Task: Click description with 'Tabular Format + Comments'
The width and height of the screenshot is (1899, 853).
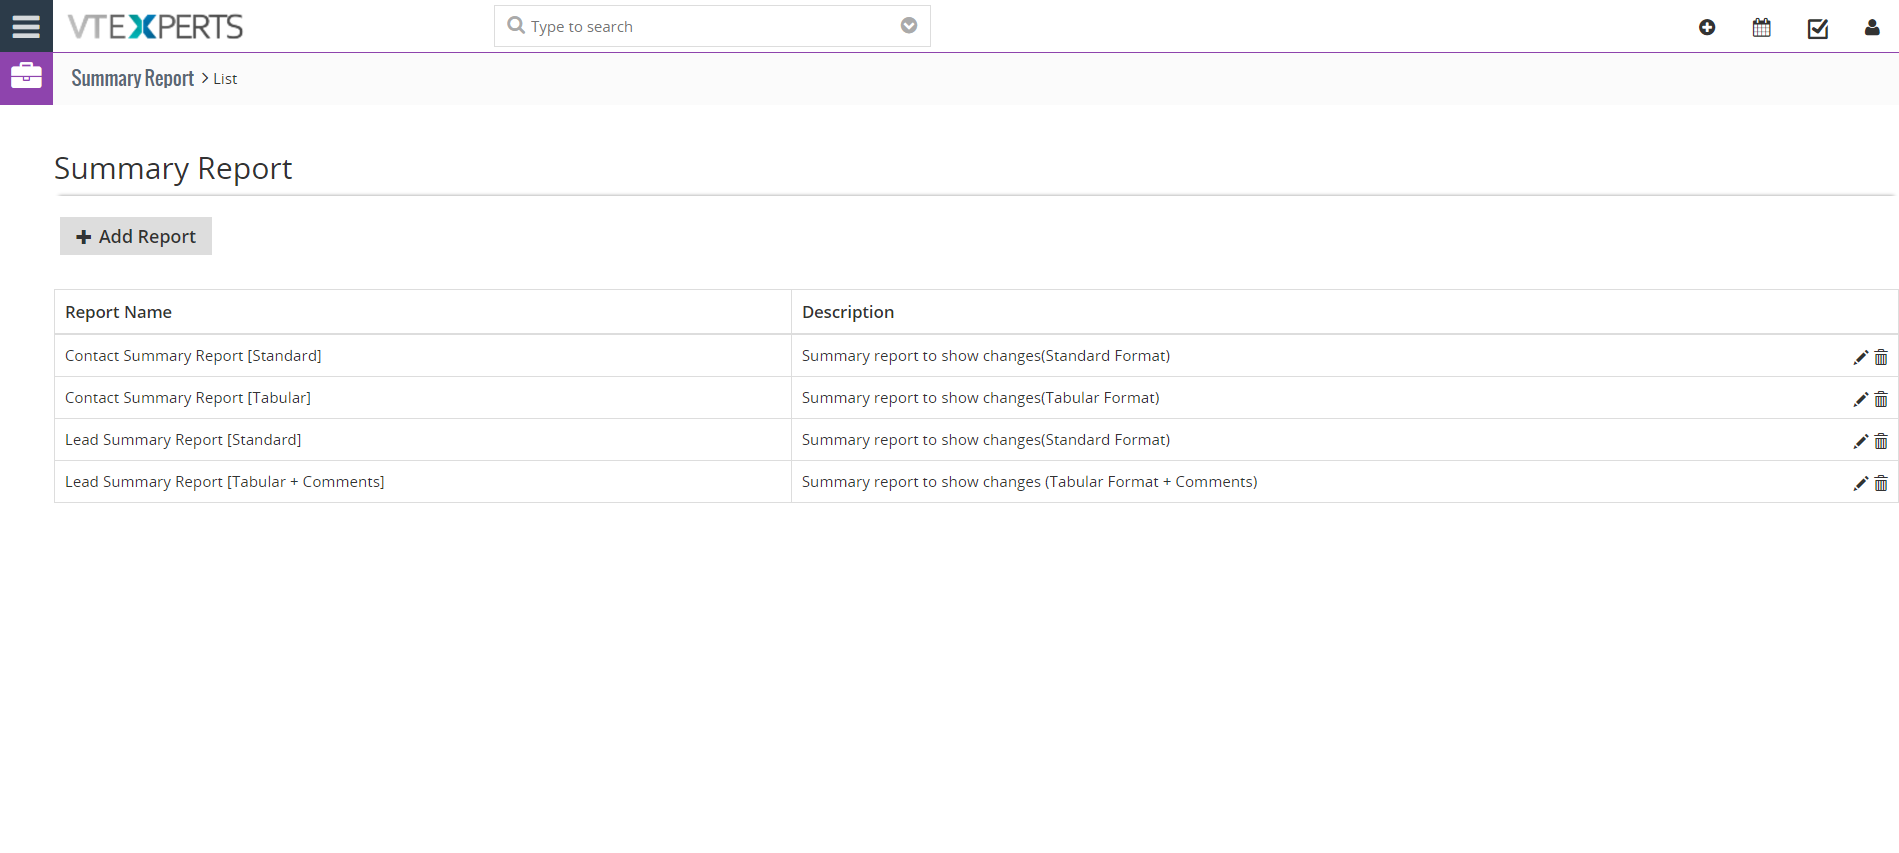Action: coord(1030,482)
